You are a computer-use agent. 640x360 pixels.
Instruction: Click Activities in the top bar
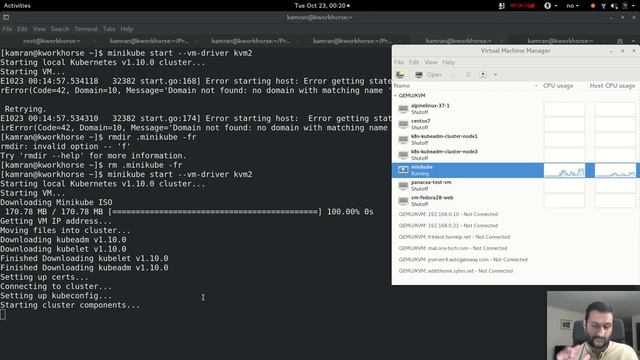tap(17, 6)
